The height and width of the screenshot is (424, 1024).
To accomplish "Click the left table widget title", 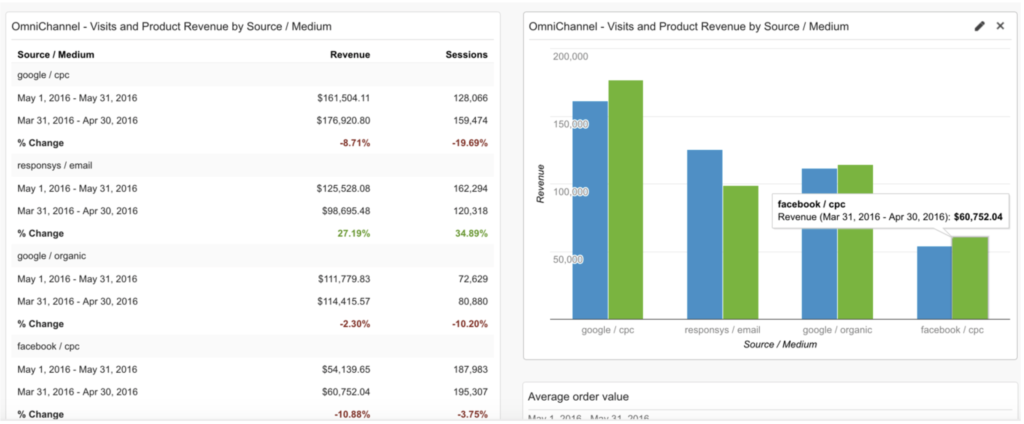I will pyautogui.click(x=171, y=26).
